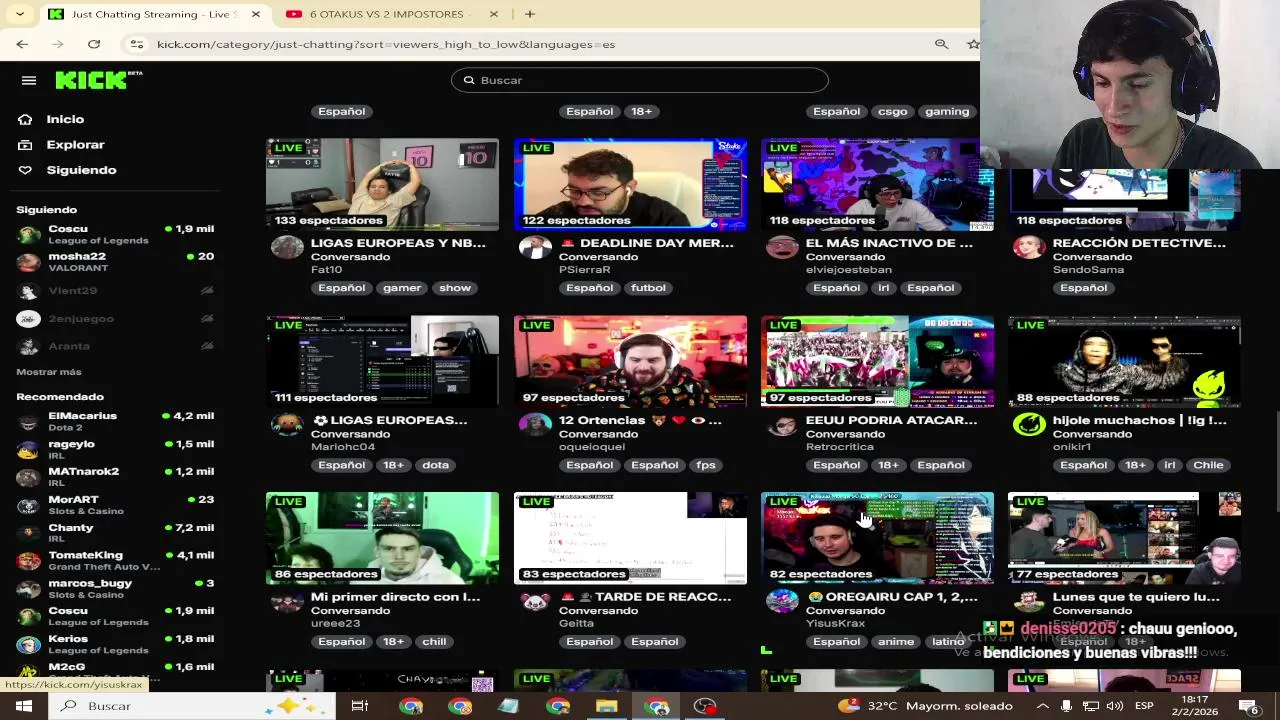Go to Explorar in sidebar
This screenshot has width=1280, height=720.
pos(75,145)
